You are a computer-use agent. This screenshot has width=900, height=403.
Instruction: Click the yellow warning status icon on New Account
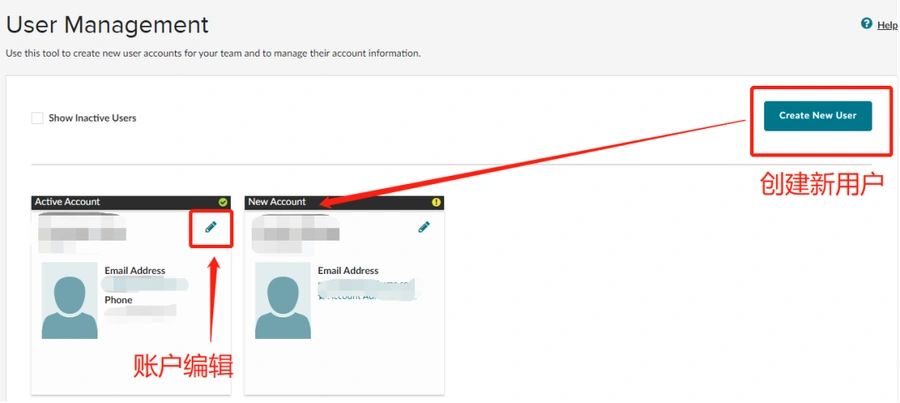pos(436,202)
